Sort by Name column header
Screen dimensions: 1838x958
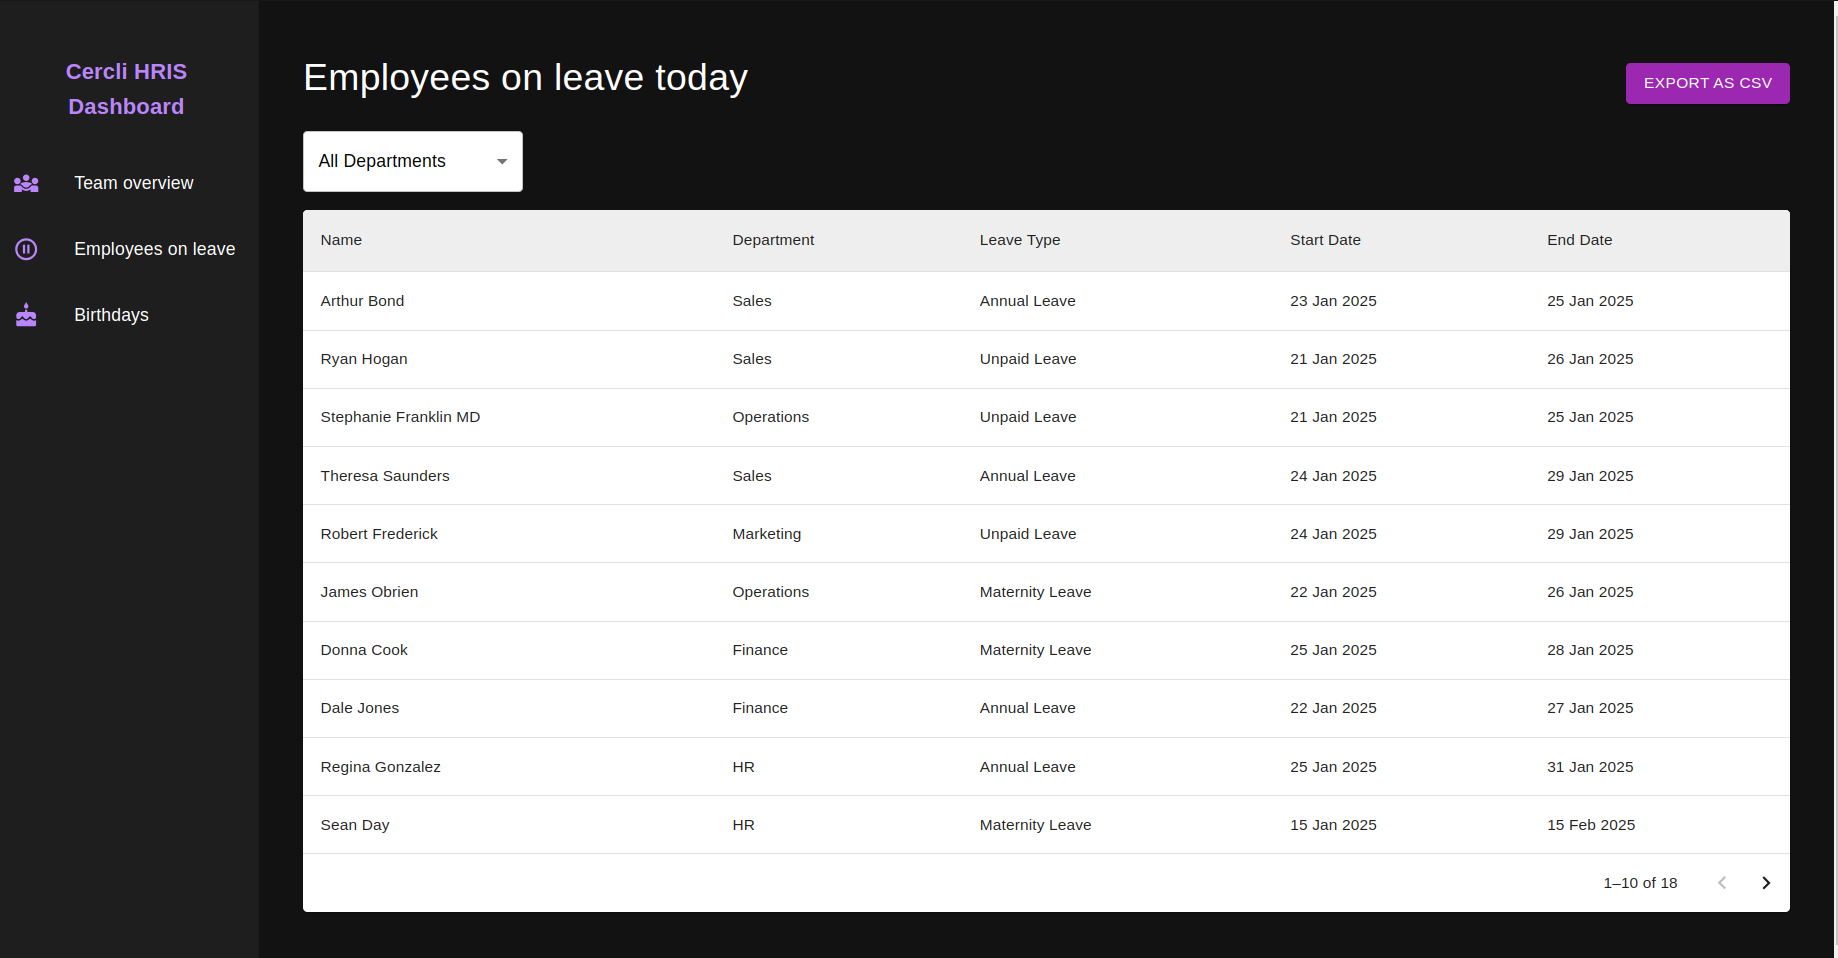341,240
